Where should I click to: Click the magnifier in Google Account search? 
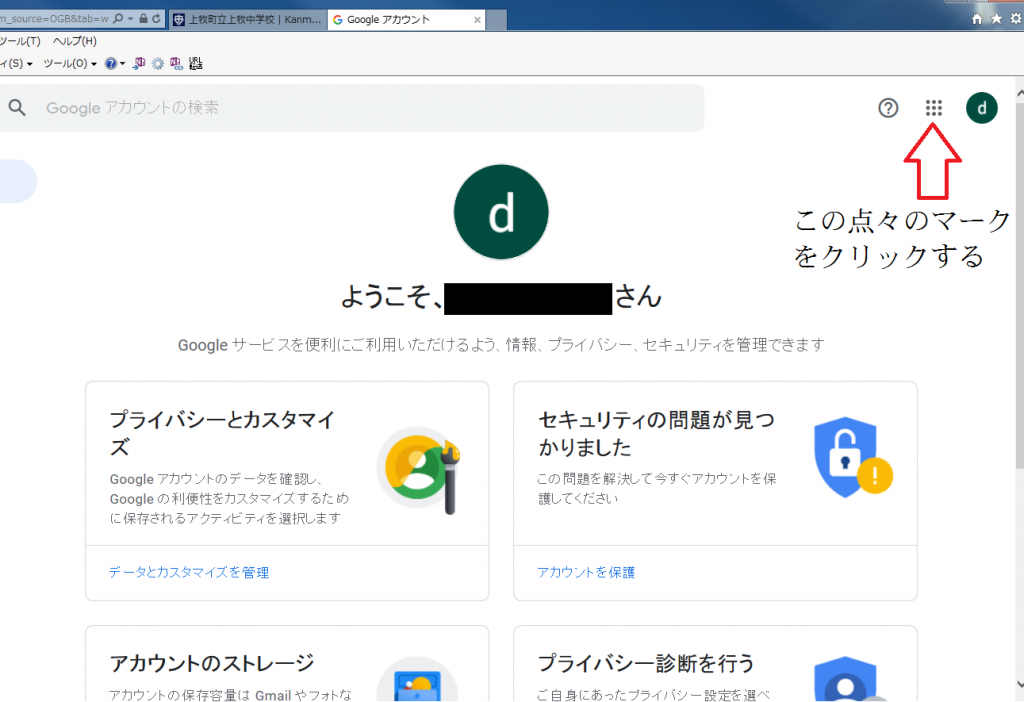coord(17,108)
